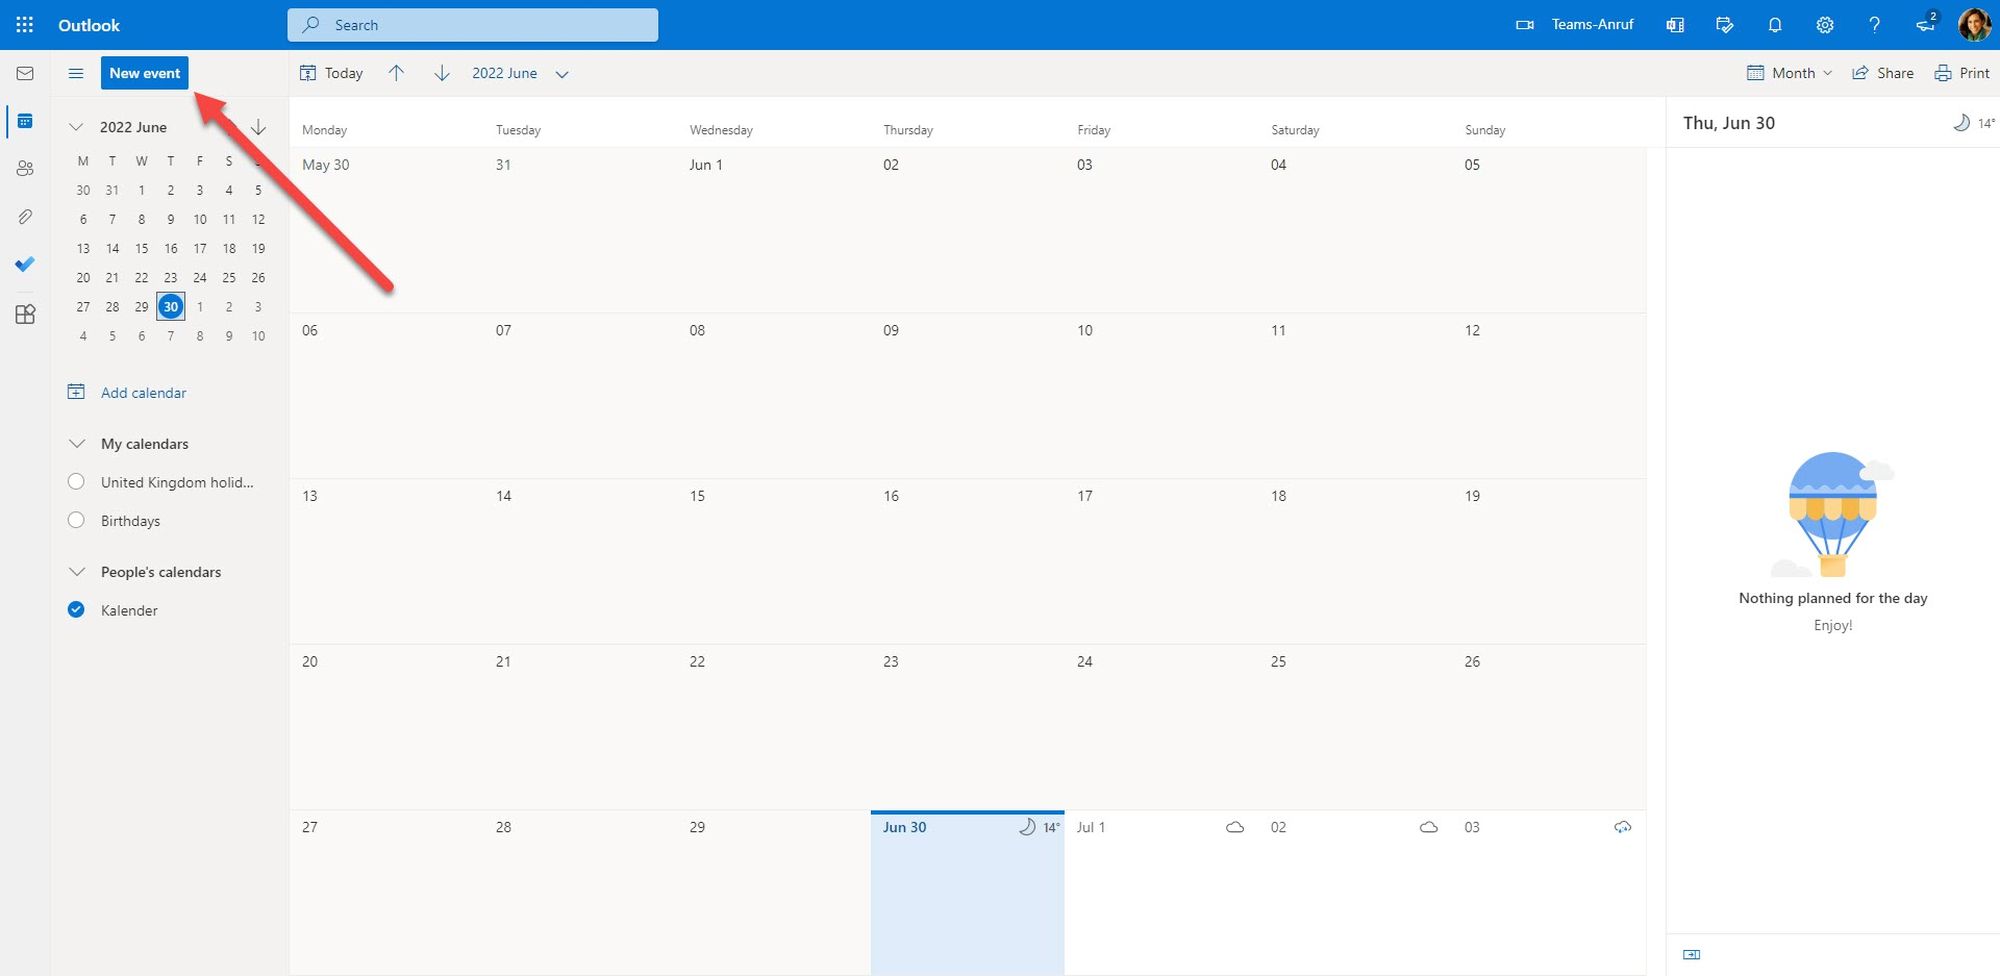
Task: Click the Add calendar link
Action: click(x=143, y=393)
